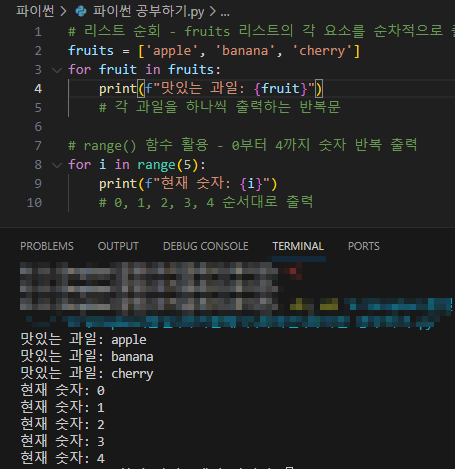Screen dimensions: 455x469
Task: Click terminal output '맛있는 과일: cherry'
Action: [x=87, y=373]
